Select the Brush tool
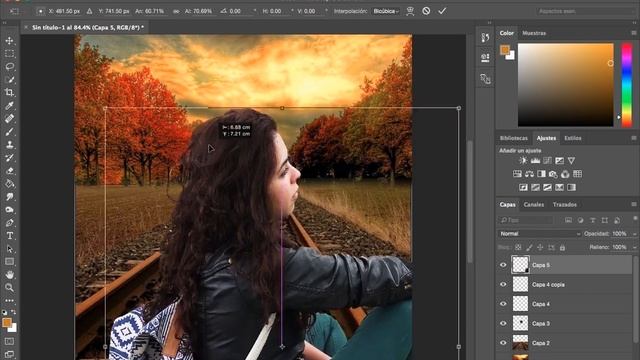Screen dimensions: 640x360 [9, 132]
